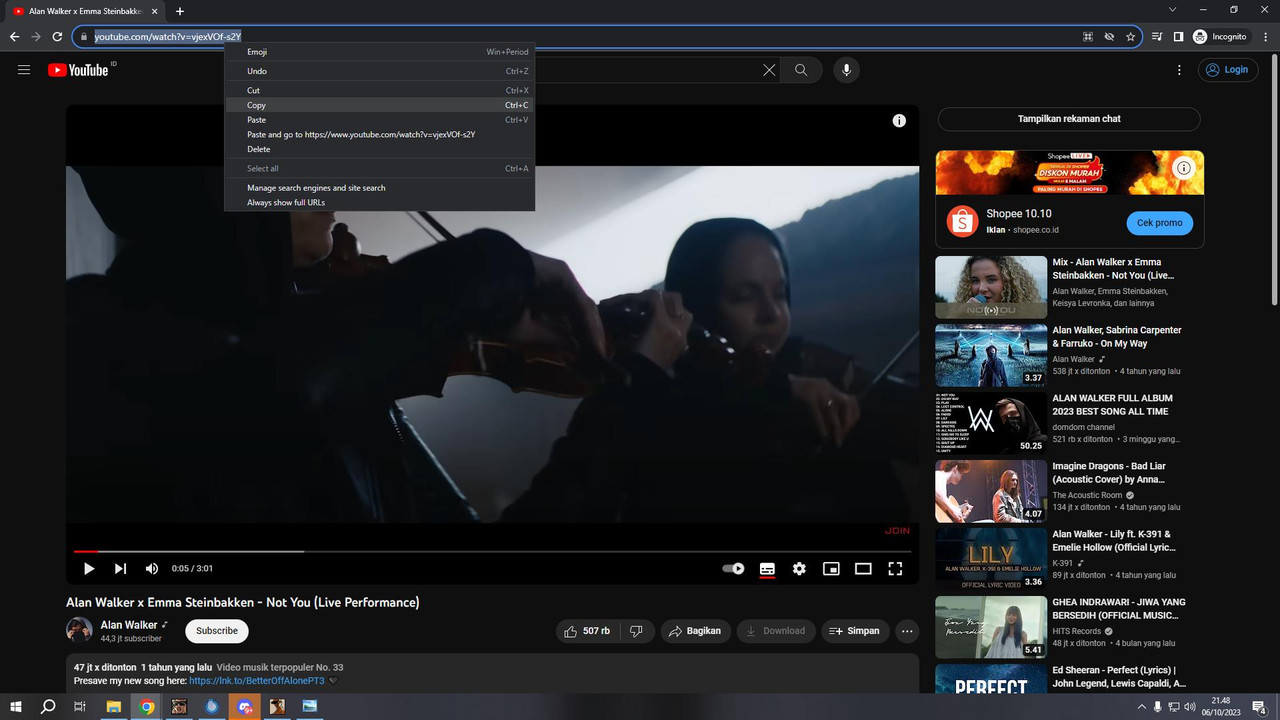Reload the page
1280x720 pixels.
59,37
